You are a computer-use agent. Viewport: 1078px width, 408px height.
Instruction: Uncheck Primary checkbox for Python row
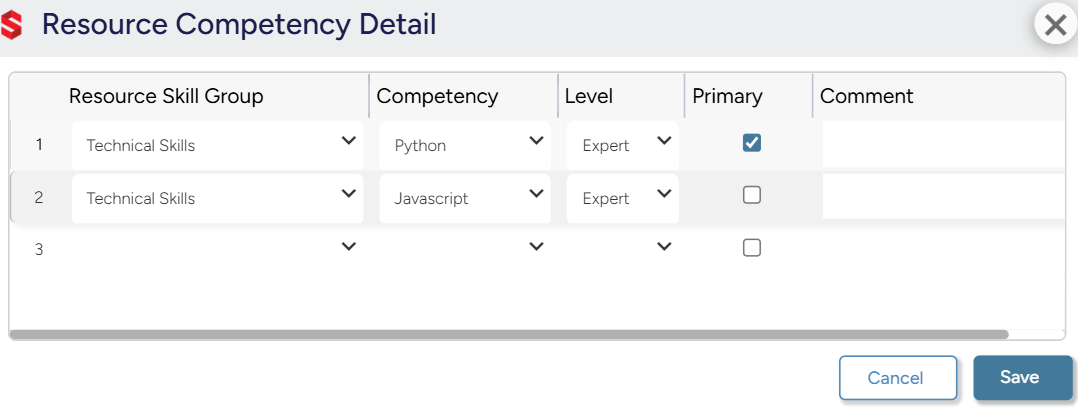click(x=752, y=143)
